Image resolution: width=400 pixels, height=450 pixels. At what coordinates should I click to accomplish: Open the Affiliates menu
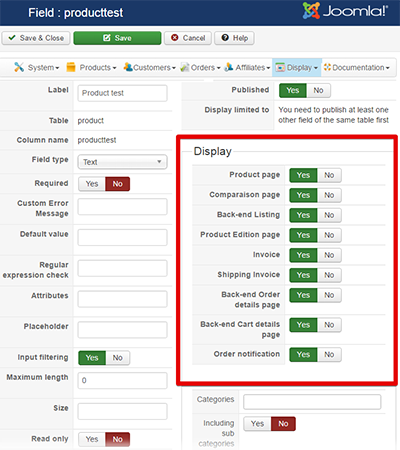pyautogui.click(x=253, y=67)
